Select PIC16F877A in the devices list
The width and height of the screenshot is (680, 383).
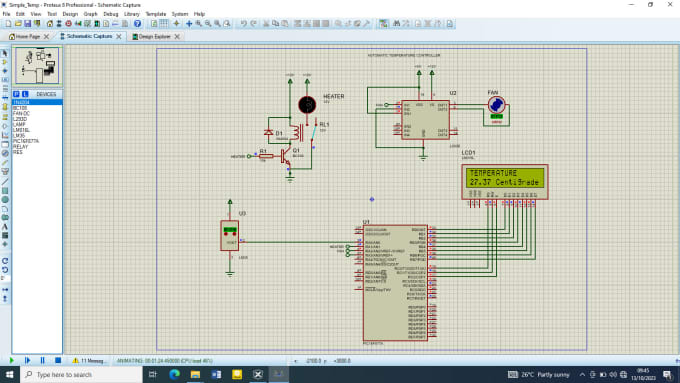pyautogui.click(x=26, y=141)
